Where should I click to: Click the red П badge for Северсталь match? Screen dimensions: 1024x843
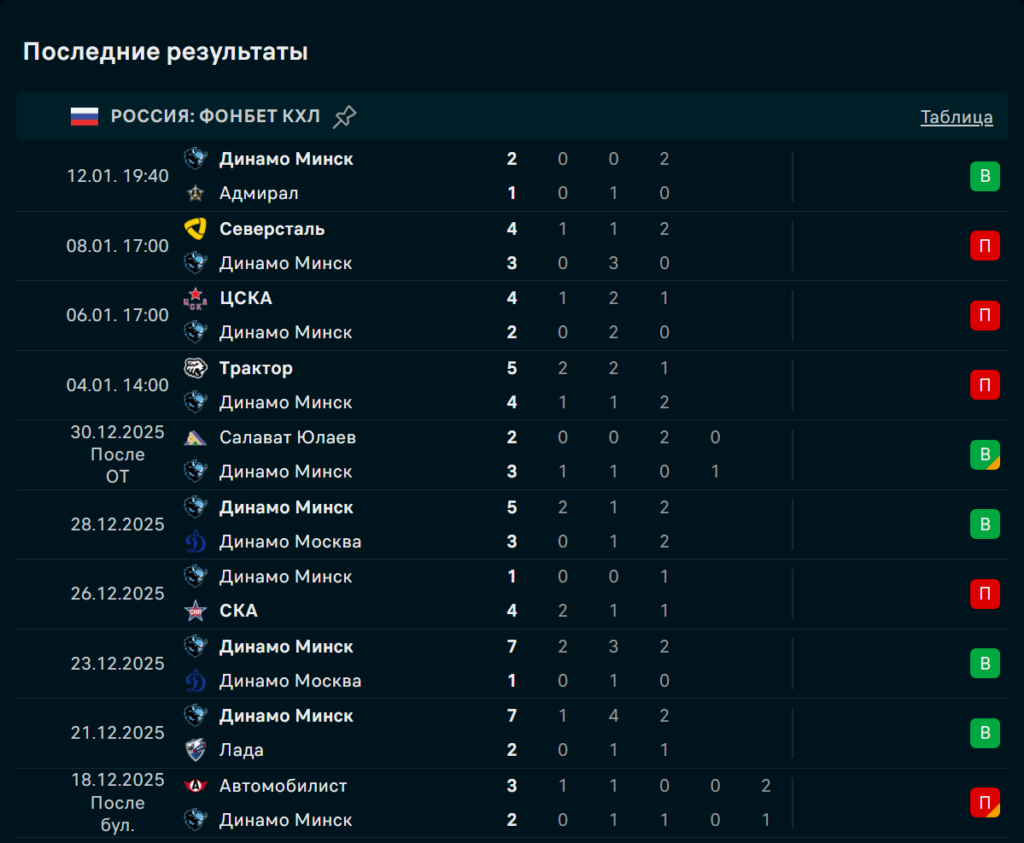click(x=984, y=246)
